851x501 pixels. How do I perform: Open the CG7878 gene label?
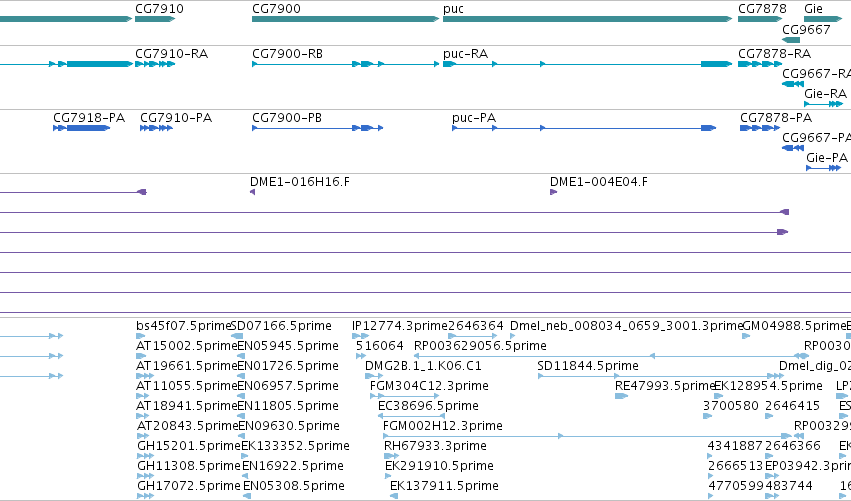(762, 9)
